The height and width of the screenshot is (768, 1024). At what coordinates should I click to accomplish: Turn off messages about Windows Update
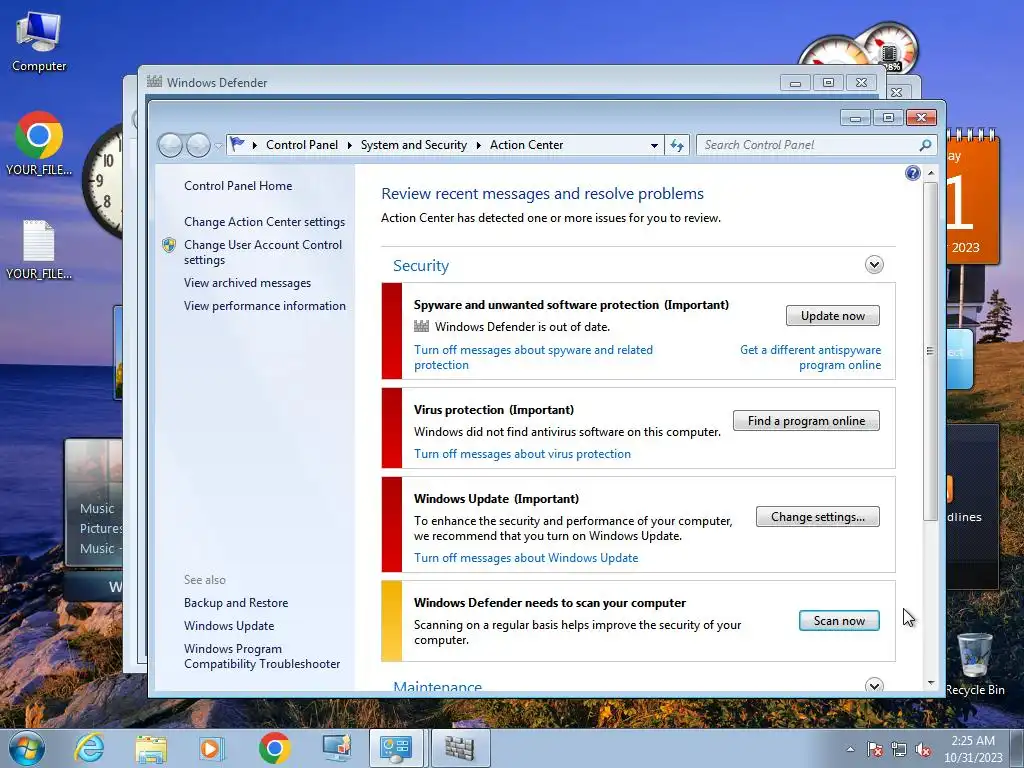526,558
